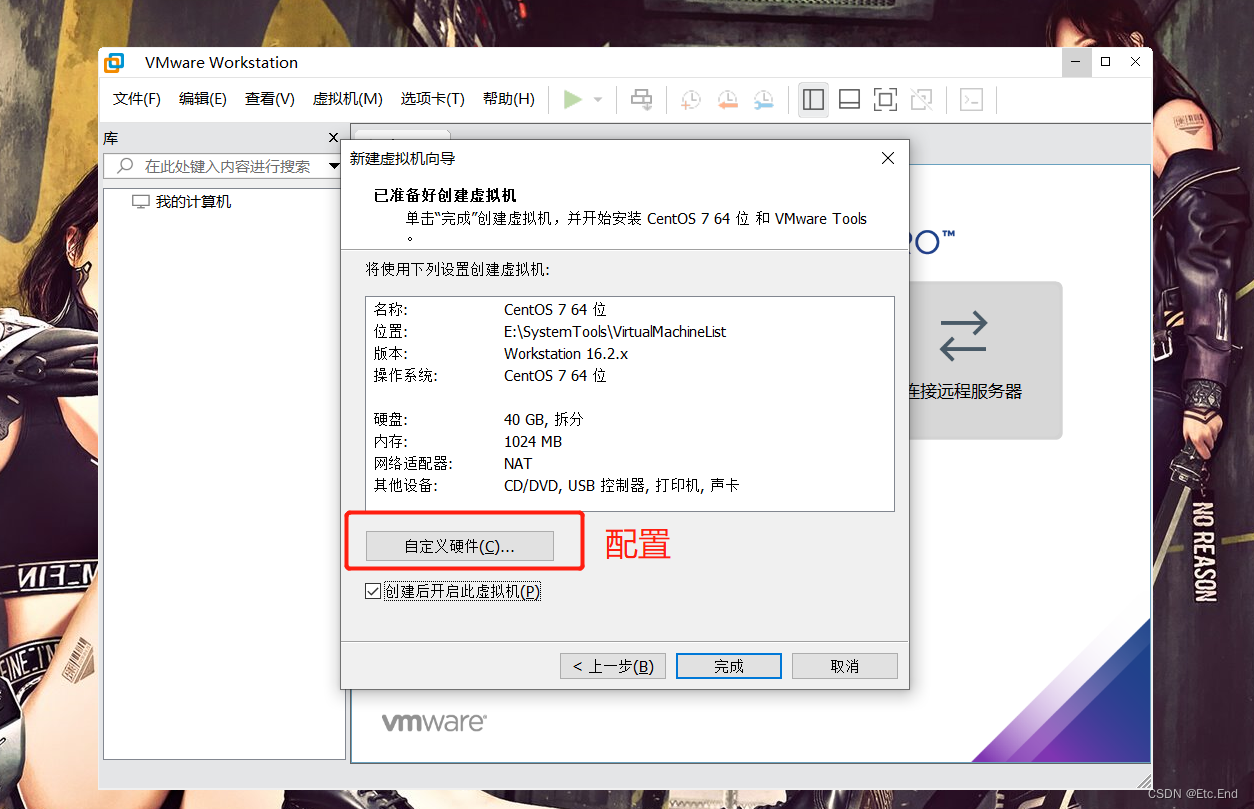Click the Workstation 16.2.x version text
Viewport: 1254px width, 809px height.
(x=566, y=354)
